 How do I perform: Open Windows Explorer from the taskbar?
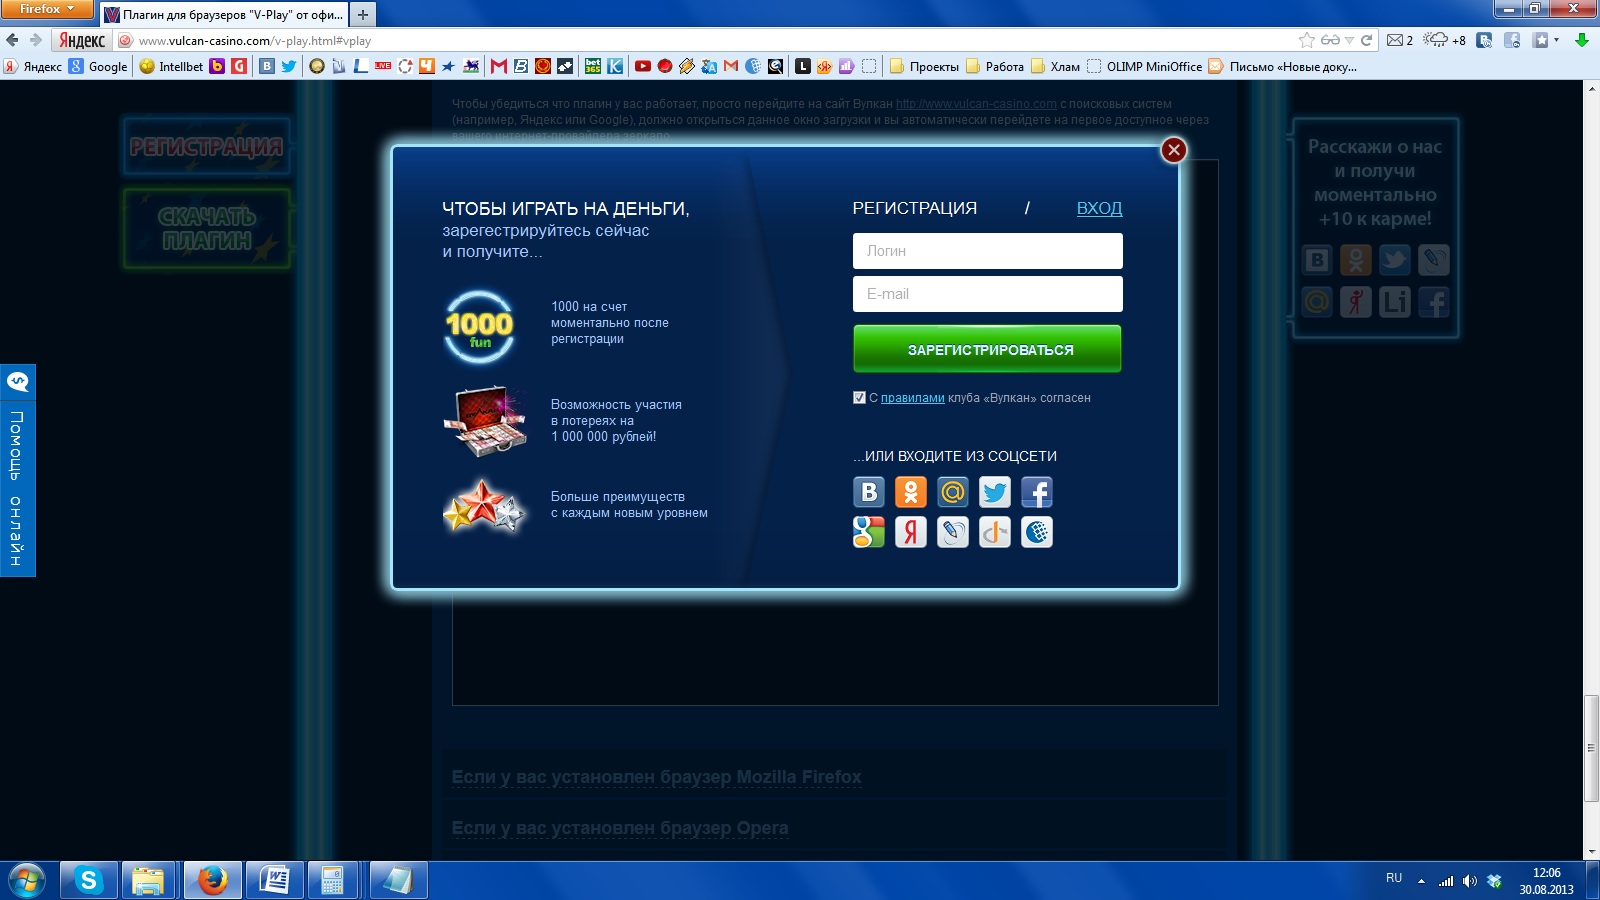(150, 881)
